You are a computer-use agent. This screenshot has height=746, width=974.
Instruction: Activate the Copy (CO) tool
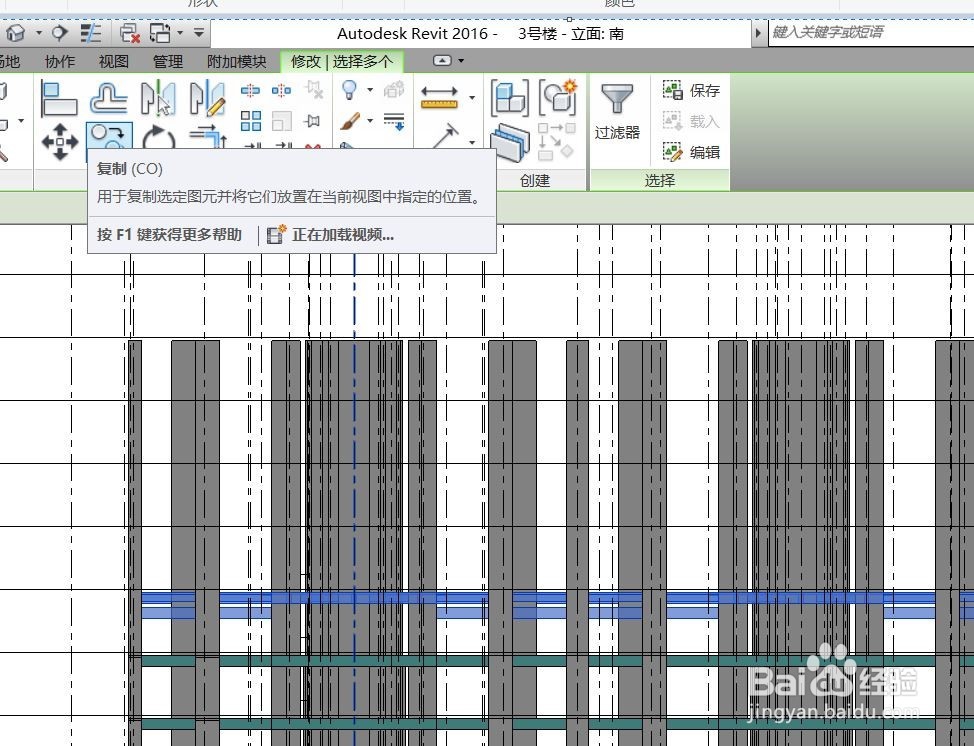tap(109, 135)
